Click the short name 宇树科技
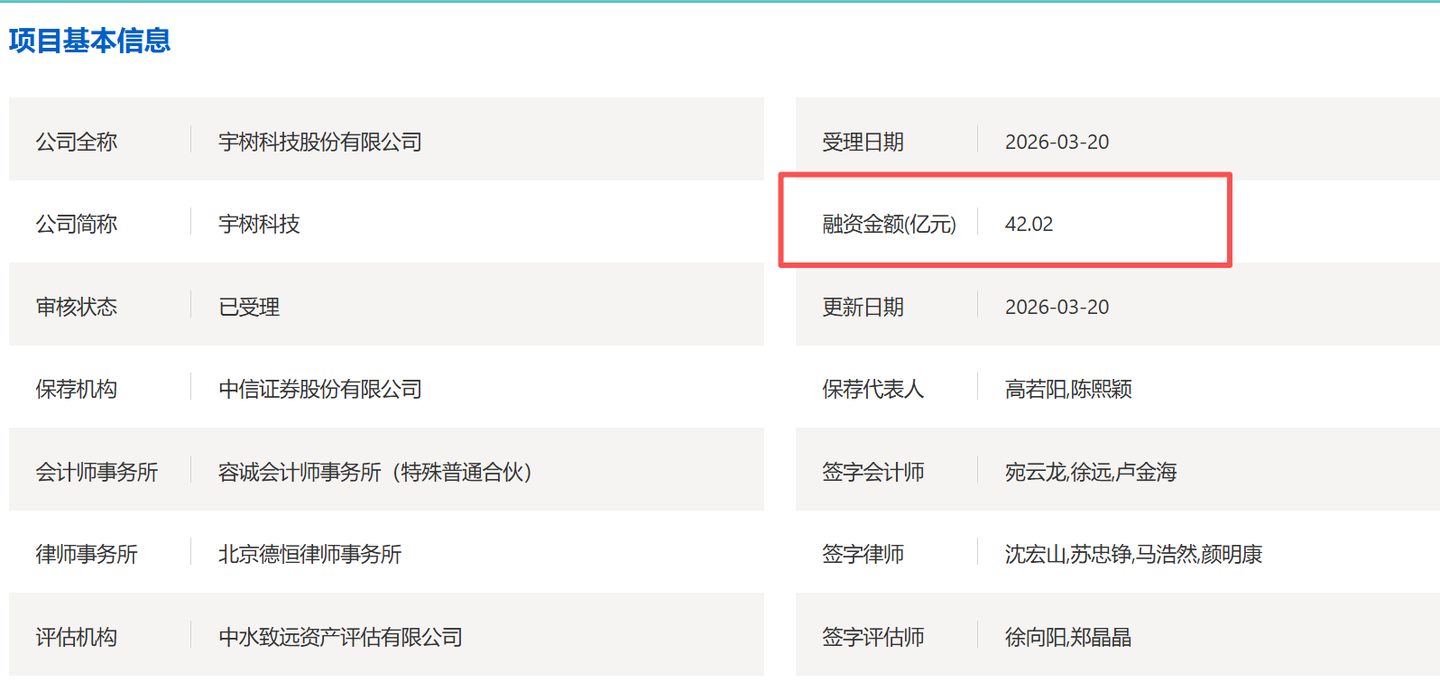The image size is (1440, 682). (x=259, y=224)
